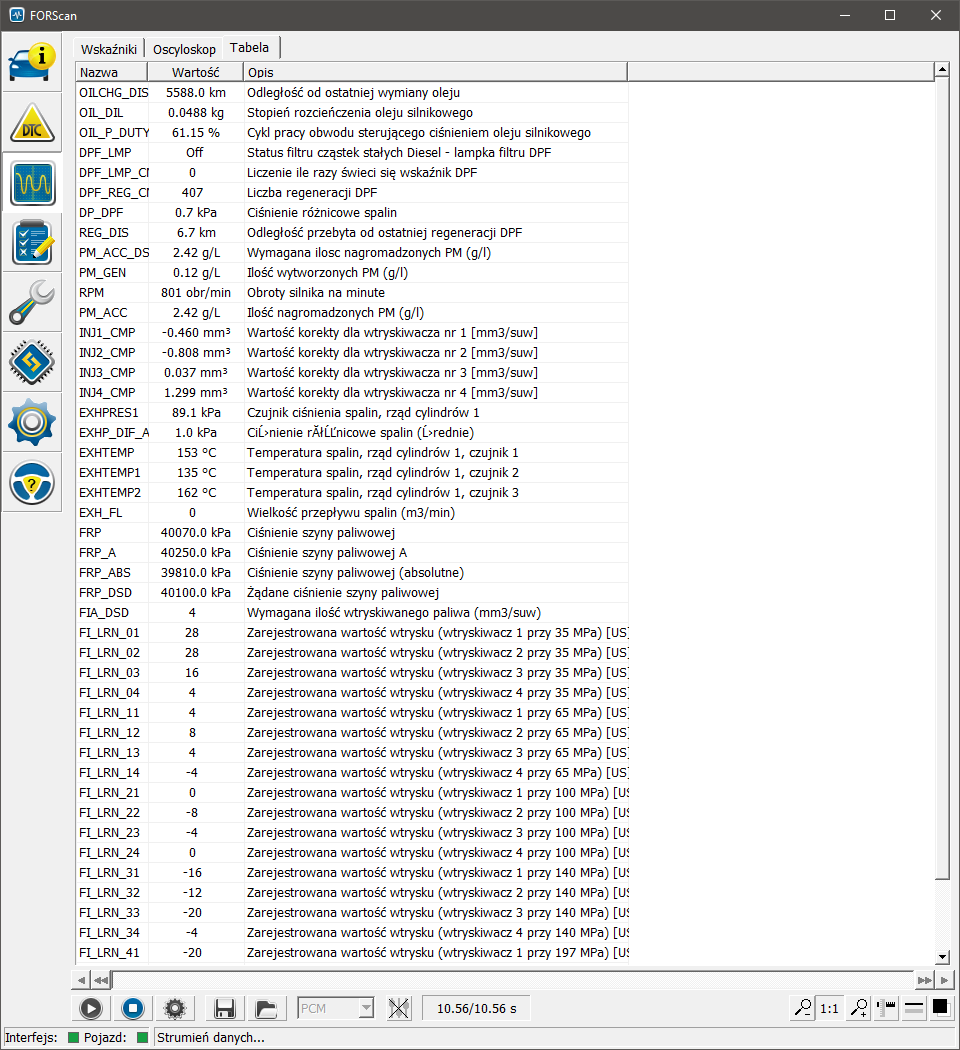The image size is (960, 1050).
Task: Open the gear settings section
Action: point(32,423)
